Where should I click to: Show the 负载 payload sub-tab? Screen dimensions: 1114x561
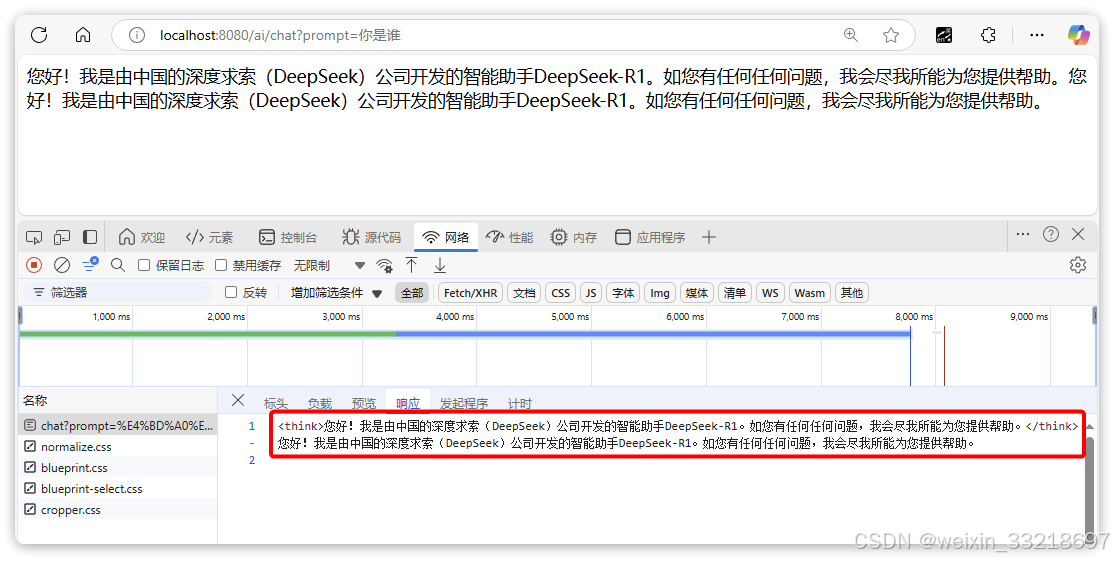320,403
